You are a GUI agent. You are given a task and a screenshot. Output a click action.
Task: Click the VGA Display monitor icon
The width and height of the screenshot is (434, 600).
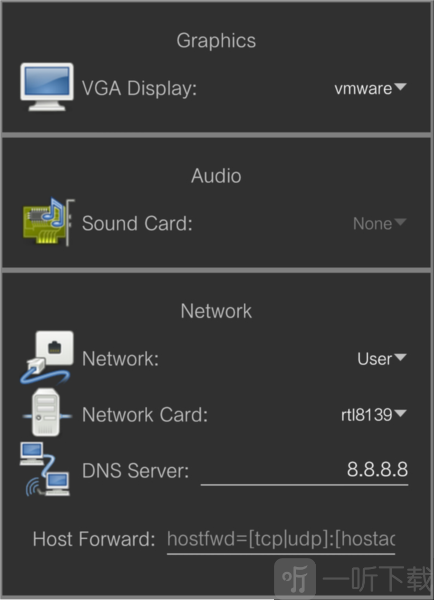47,87
